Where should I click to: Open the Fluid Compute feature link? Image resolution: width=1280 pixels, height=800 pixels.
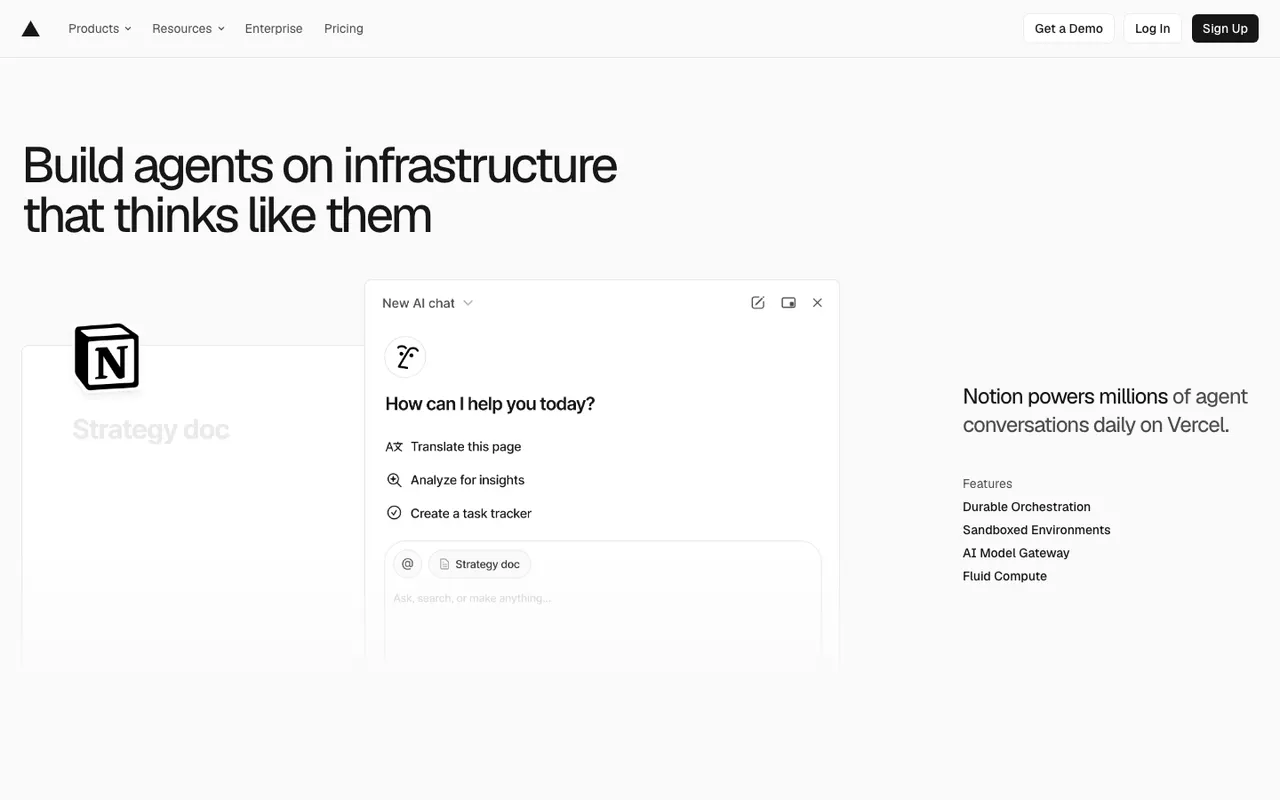1005,576
